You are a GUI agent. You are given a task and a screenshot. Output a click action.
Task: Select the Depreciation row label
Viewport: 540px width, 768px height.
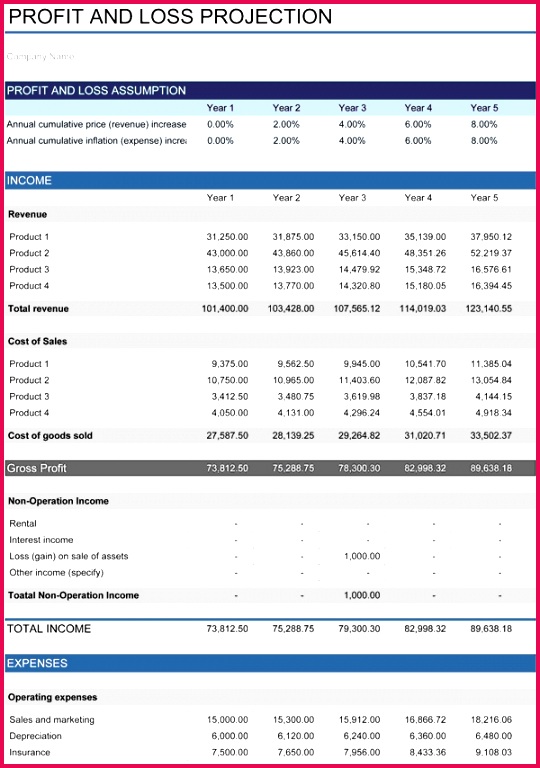tap(35, 736)
